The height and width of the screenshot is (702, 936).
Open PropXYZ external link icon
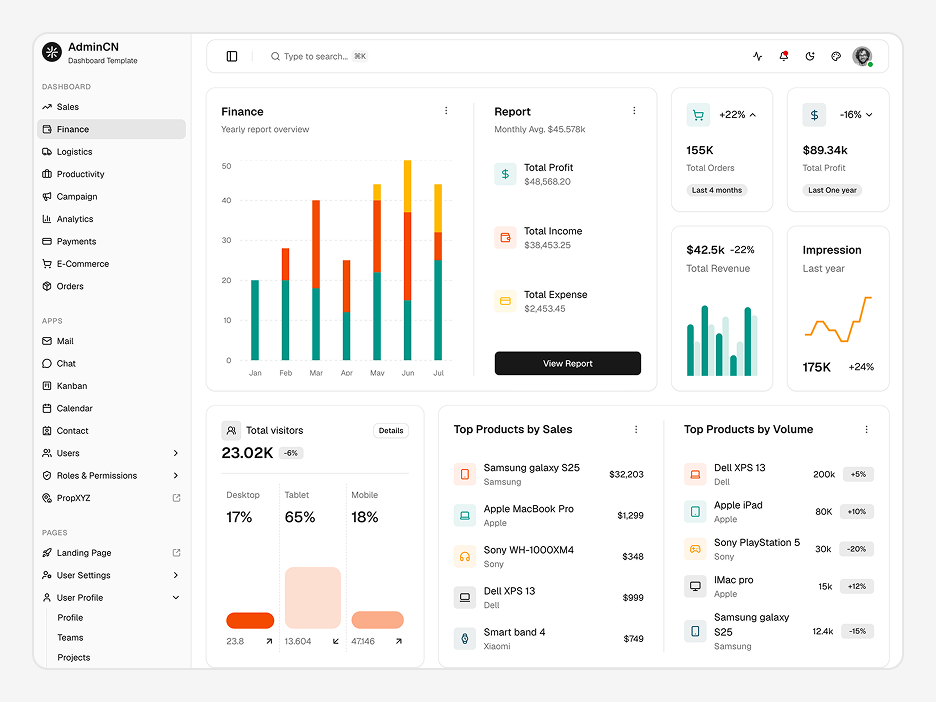click(x=176, y=498)
